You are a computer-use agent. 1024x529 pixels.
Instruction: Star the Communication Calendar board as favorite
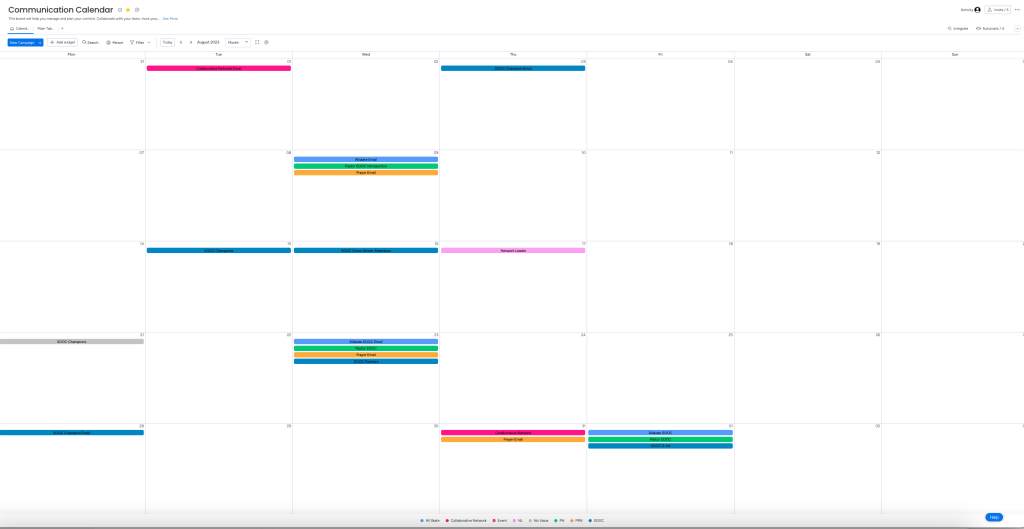[x=128, y=10]
